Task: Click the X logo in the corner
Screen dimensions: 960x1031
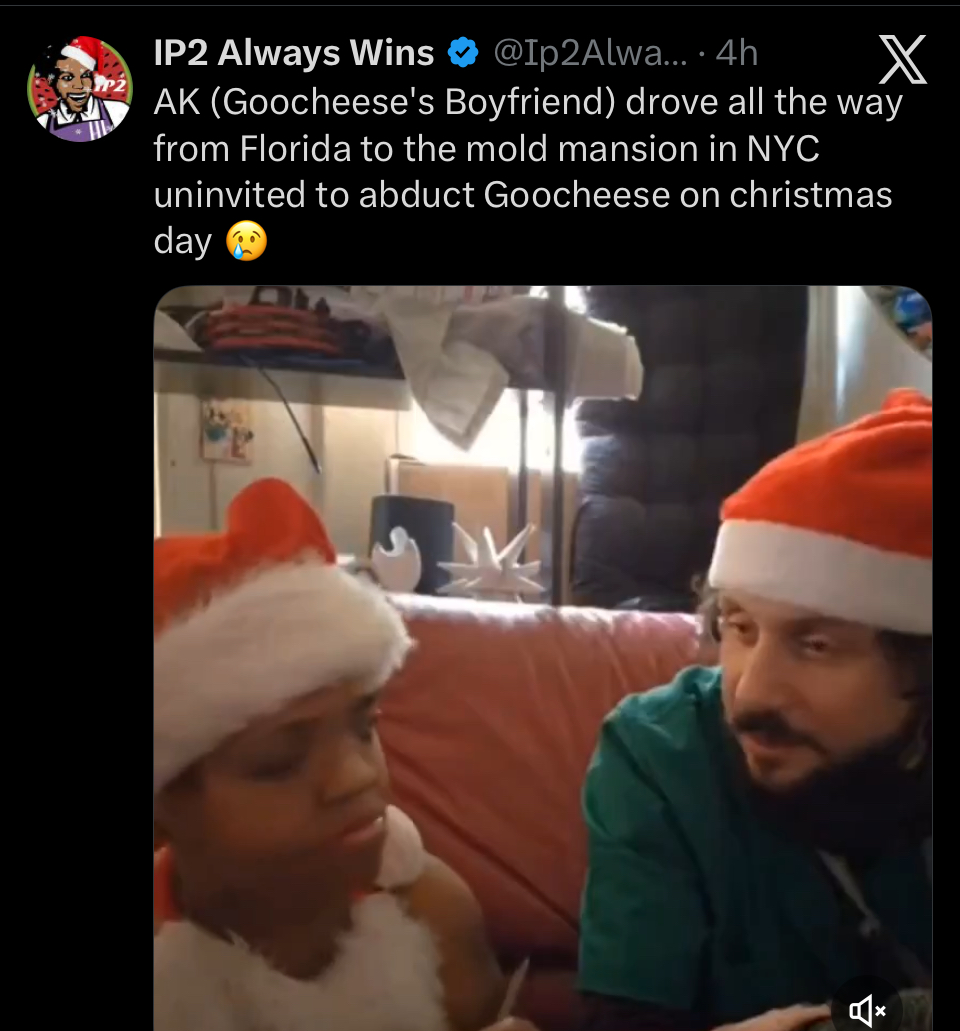Action: [x=903, y=59]
